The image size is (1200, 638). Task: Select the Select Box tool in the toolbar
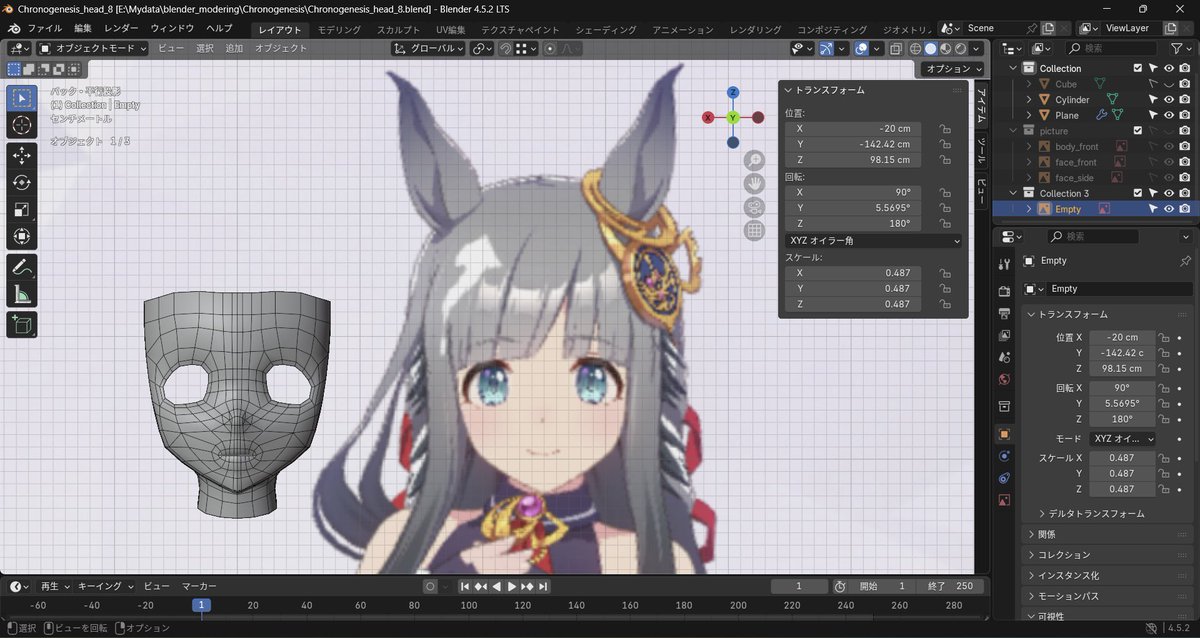coord(22,99)
